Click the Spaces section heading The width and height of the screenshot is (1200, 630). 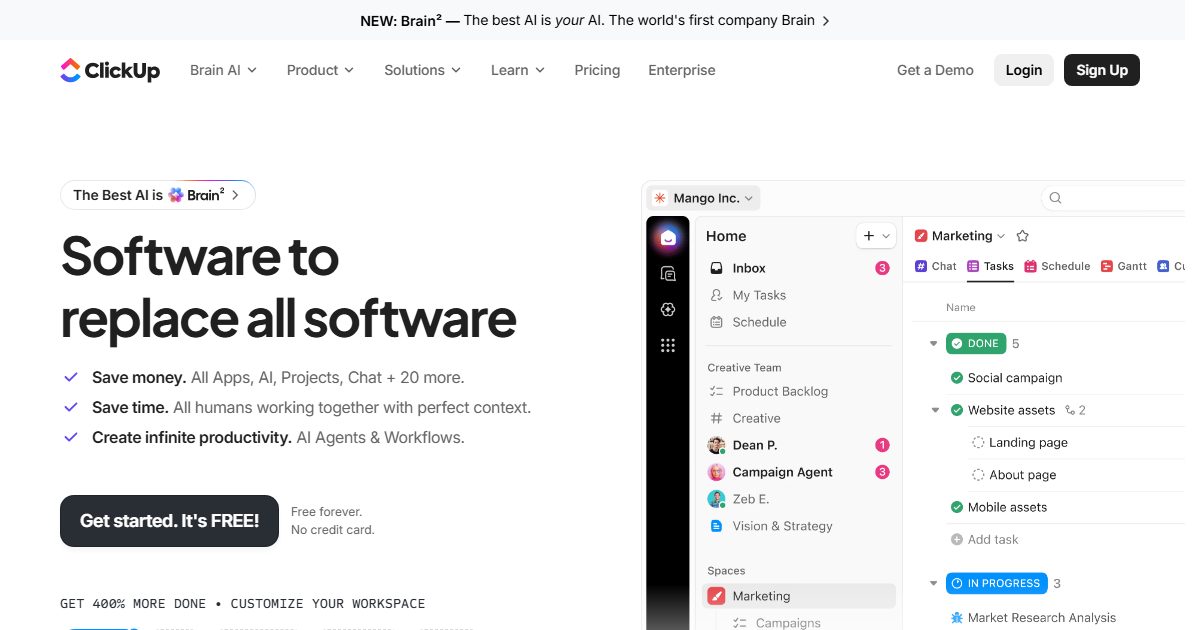[x=726, y=571]
